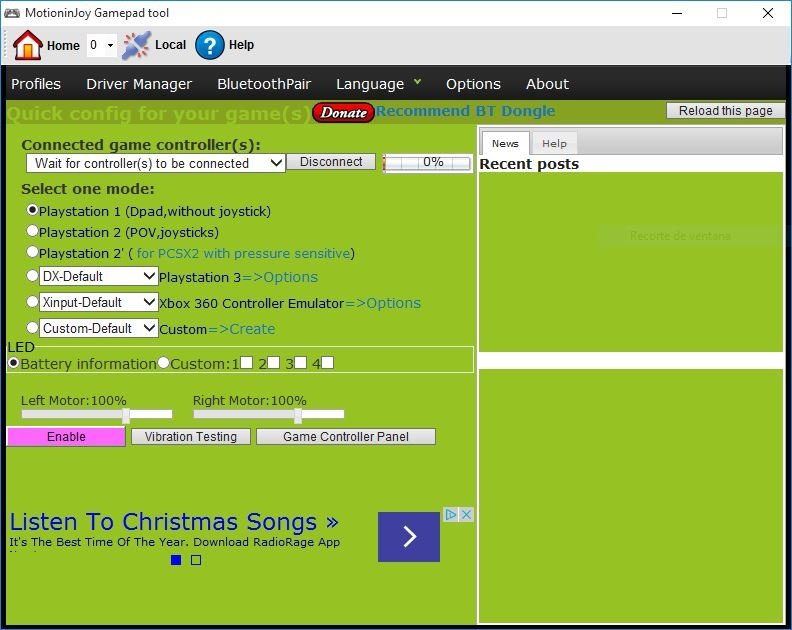Screen dimensions: 792x630
Task: Open the About menu item
Action: tap(548, 84)
